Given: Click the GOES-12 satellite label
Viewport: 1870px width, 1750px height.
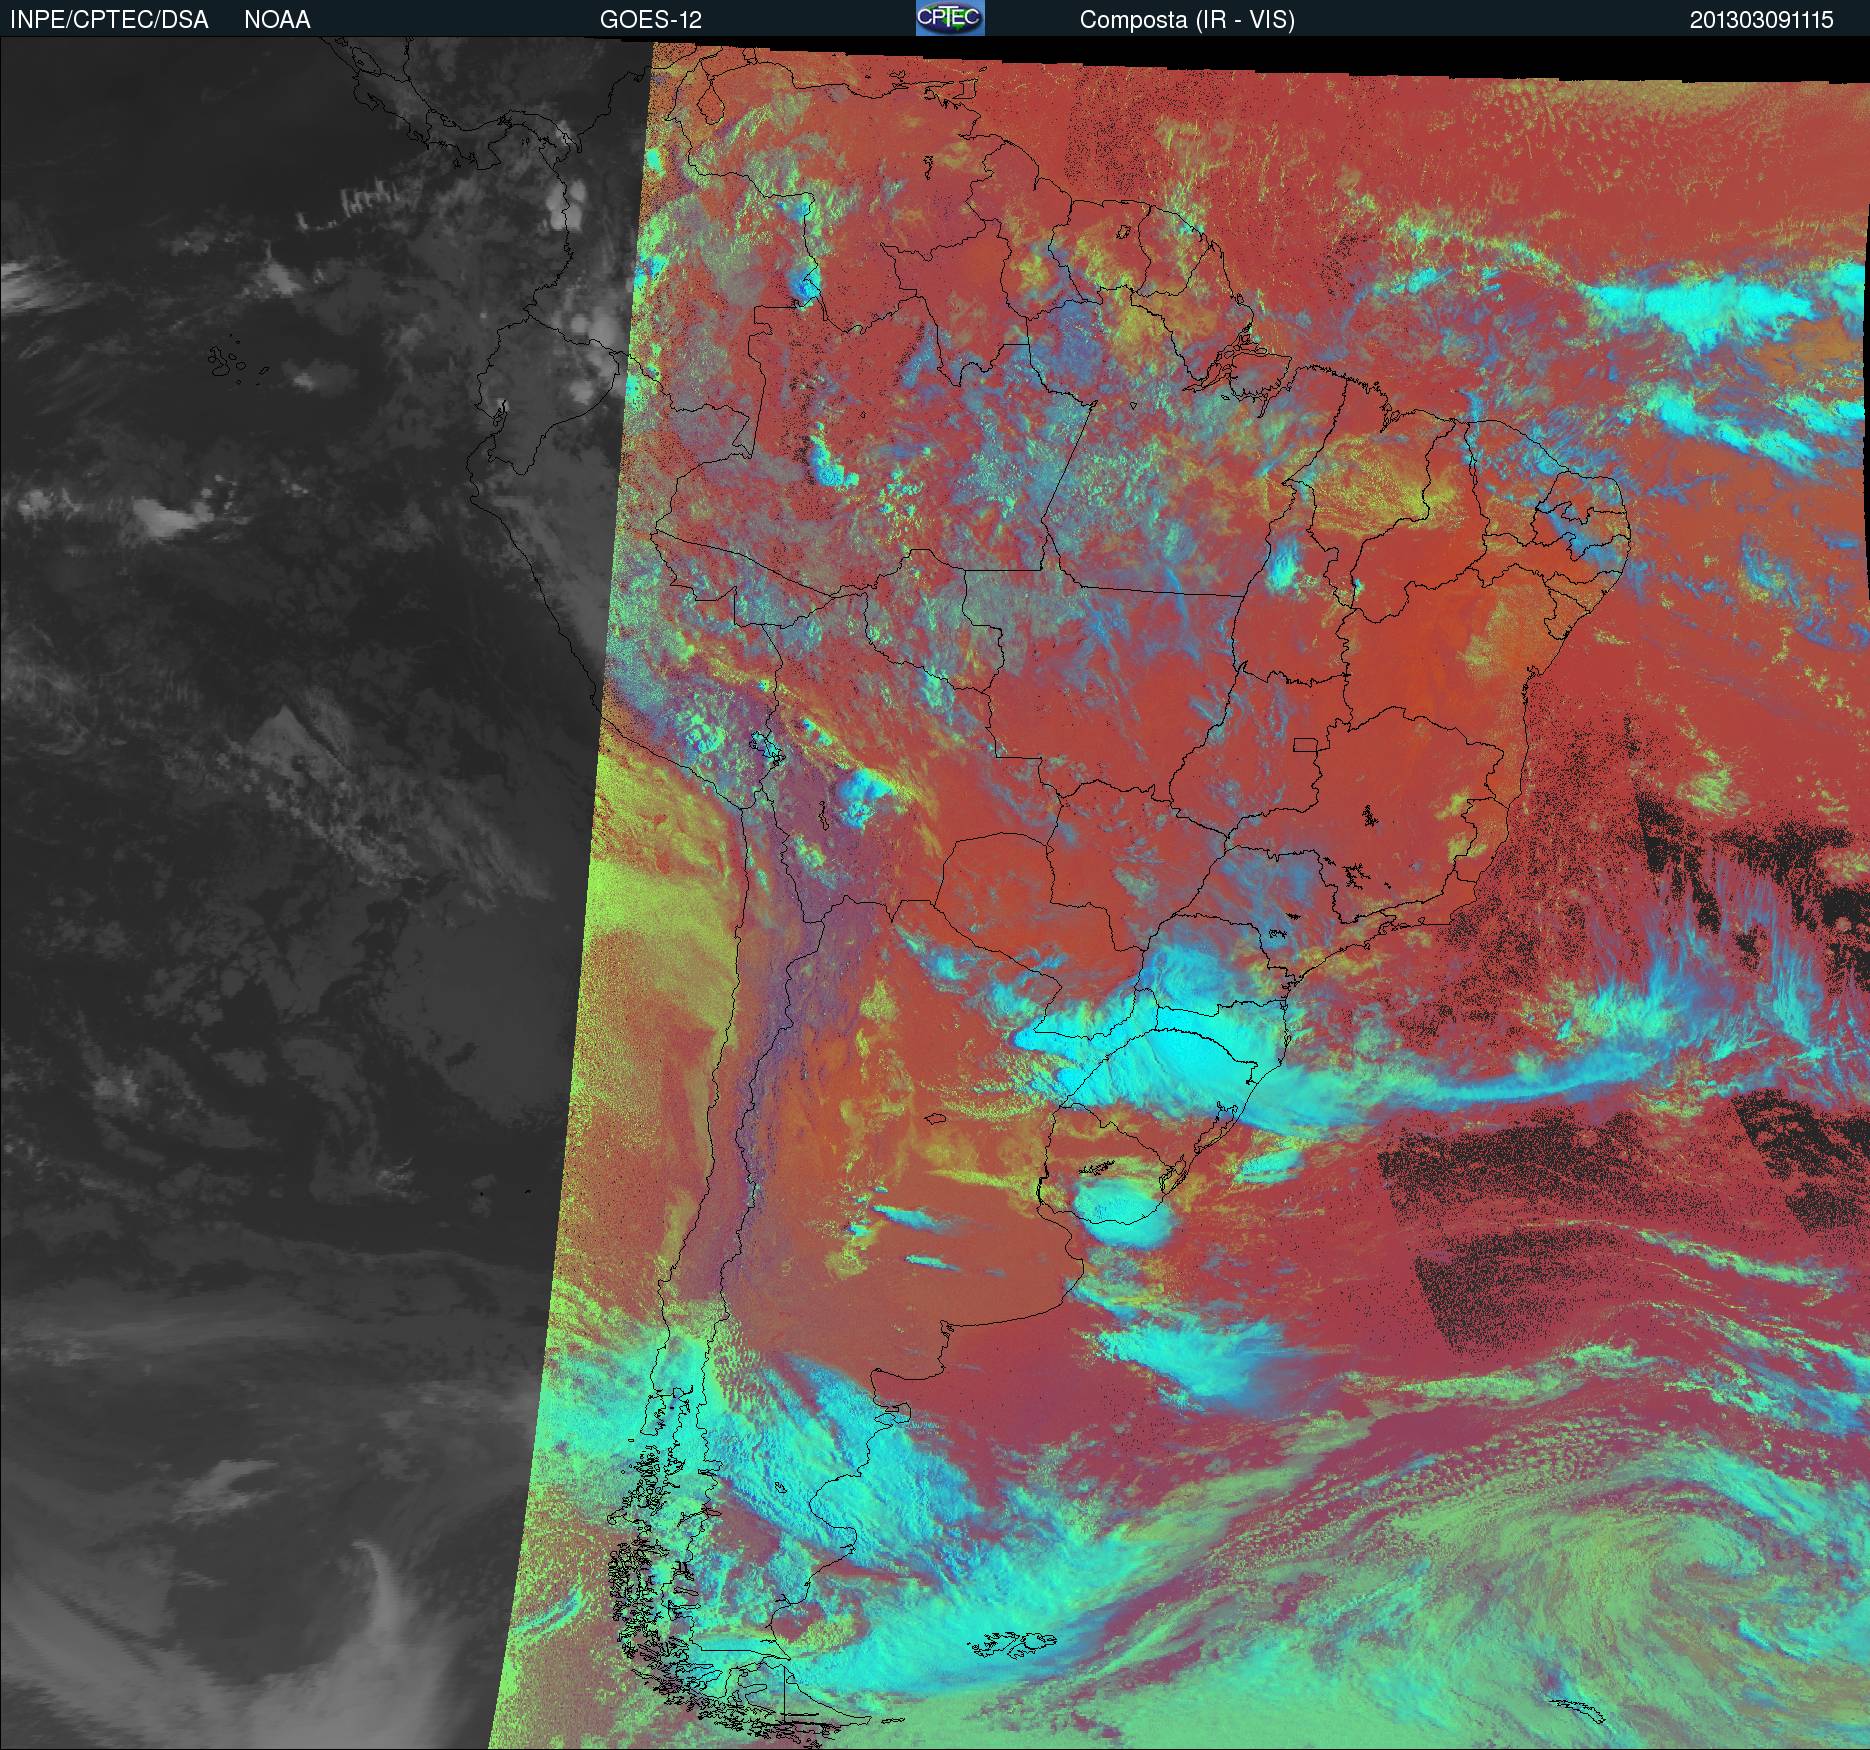Looking at the screenshot, I should pos(651,20).
